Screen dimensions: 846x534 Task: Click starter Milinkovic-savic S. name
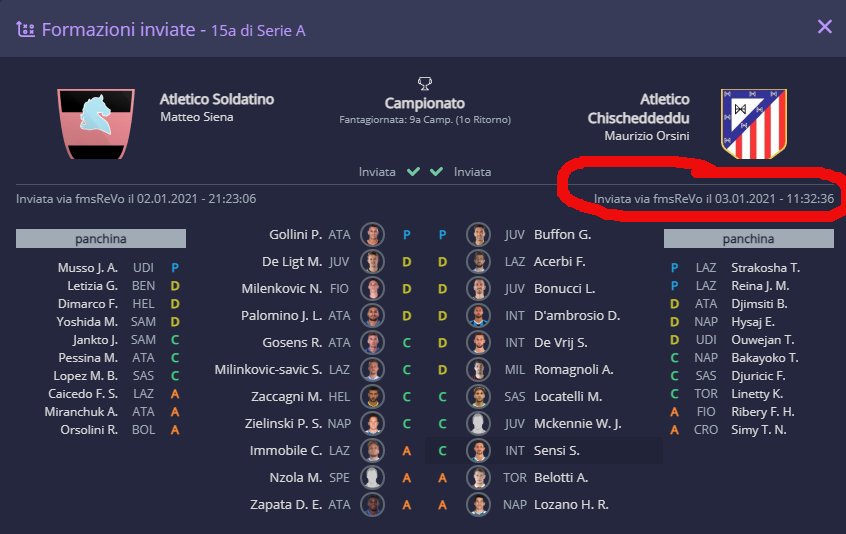[x=268, y=370]
